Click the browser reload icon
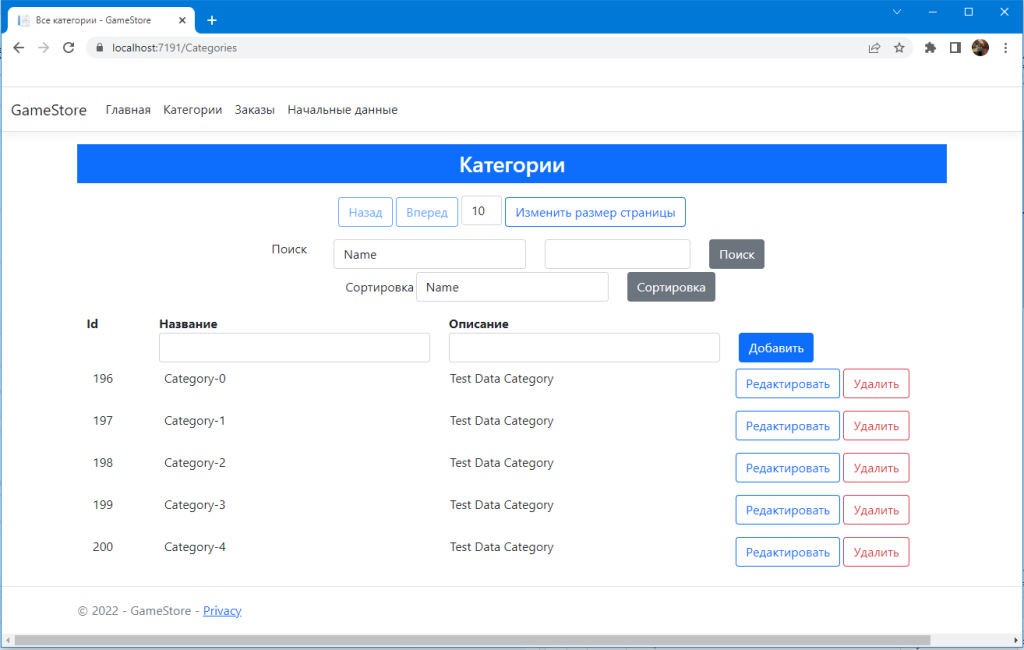The image size is (1024, 650). (x=68, y=47)
